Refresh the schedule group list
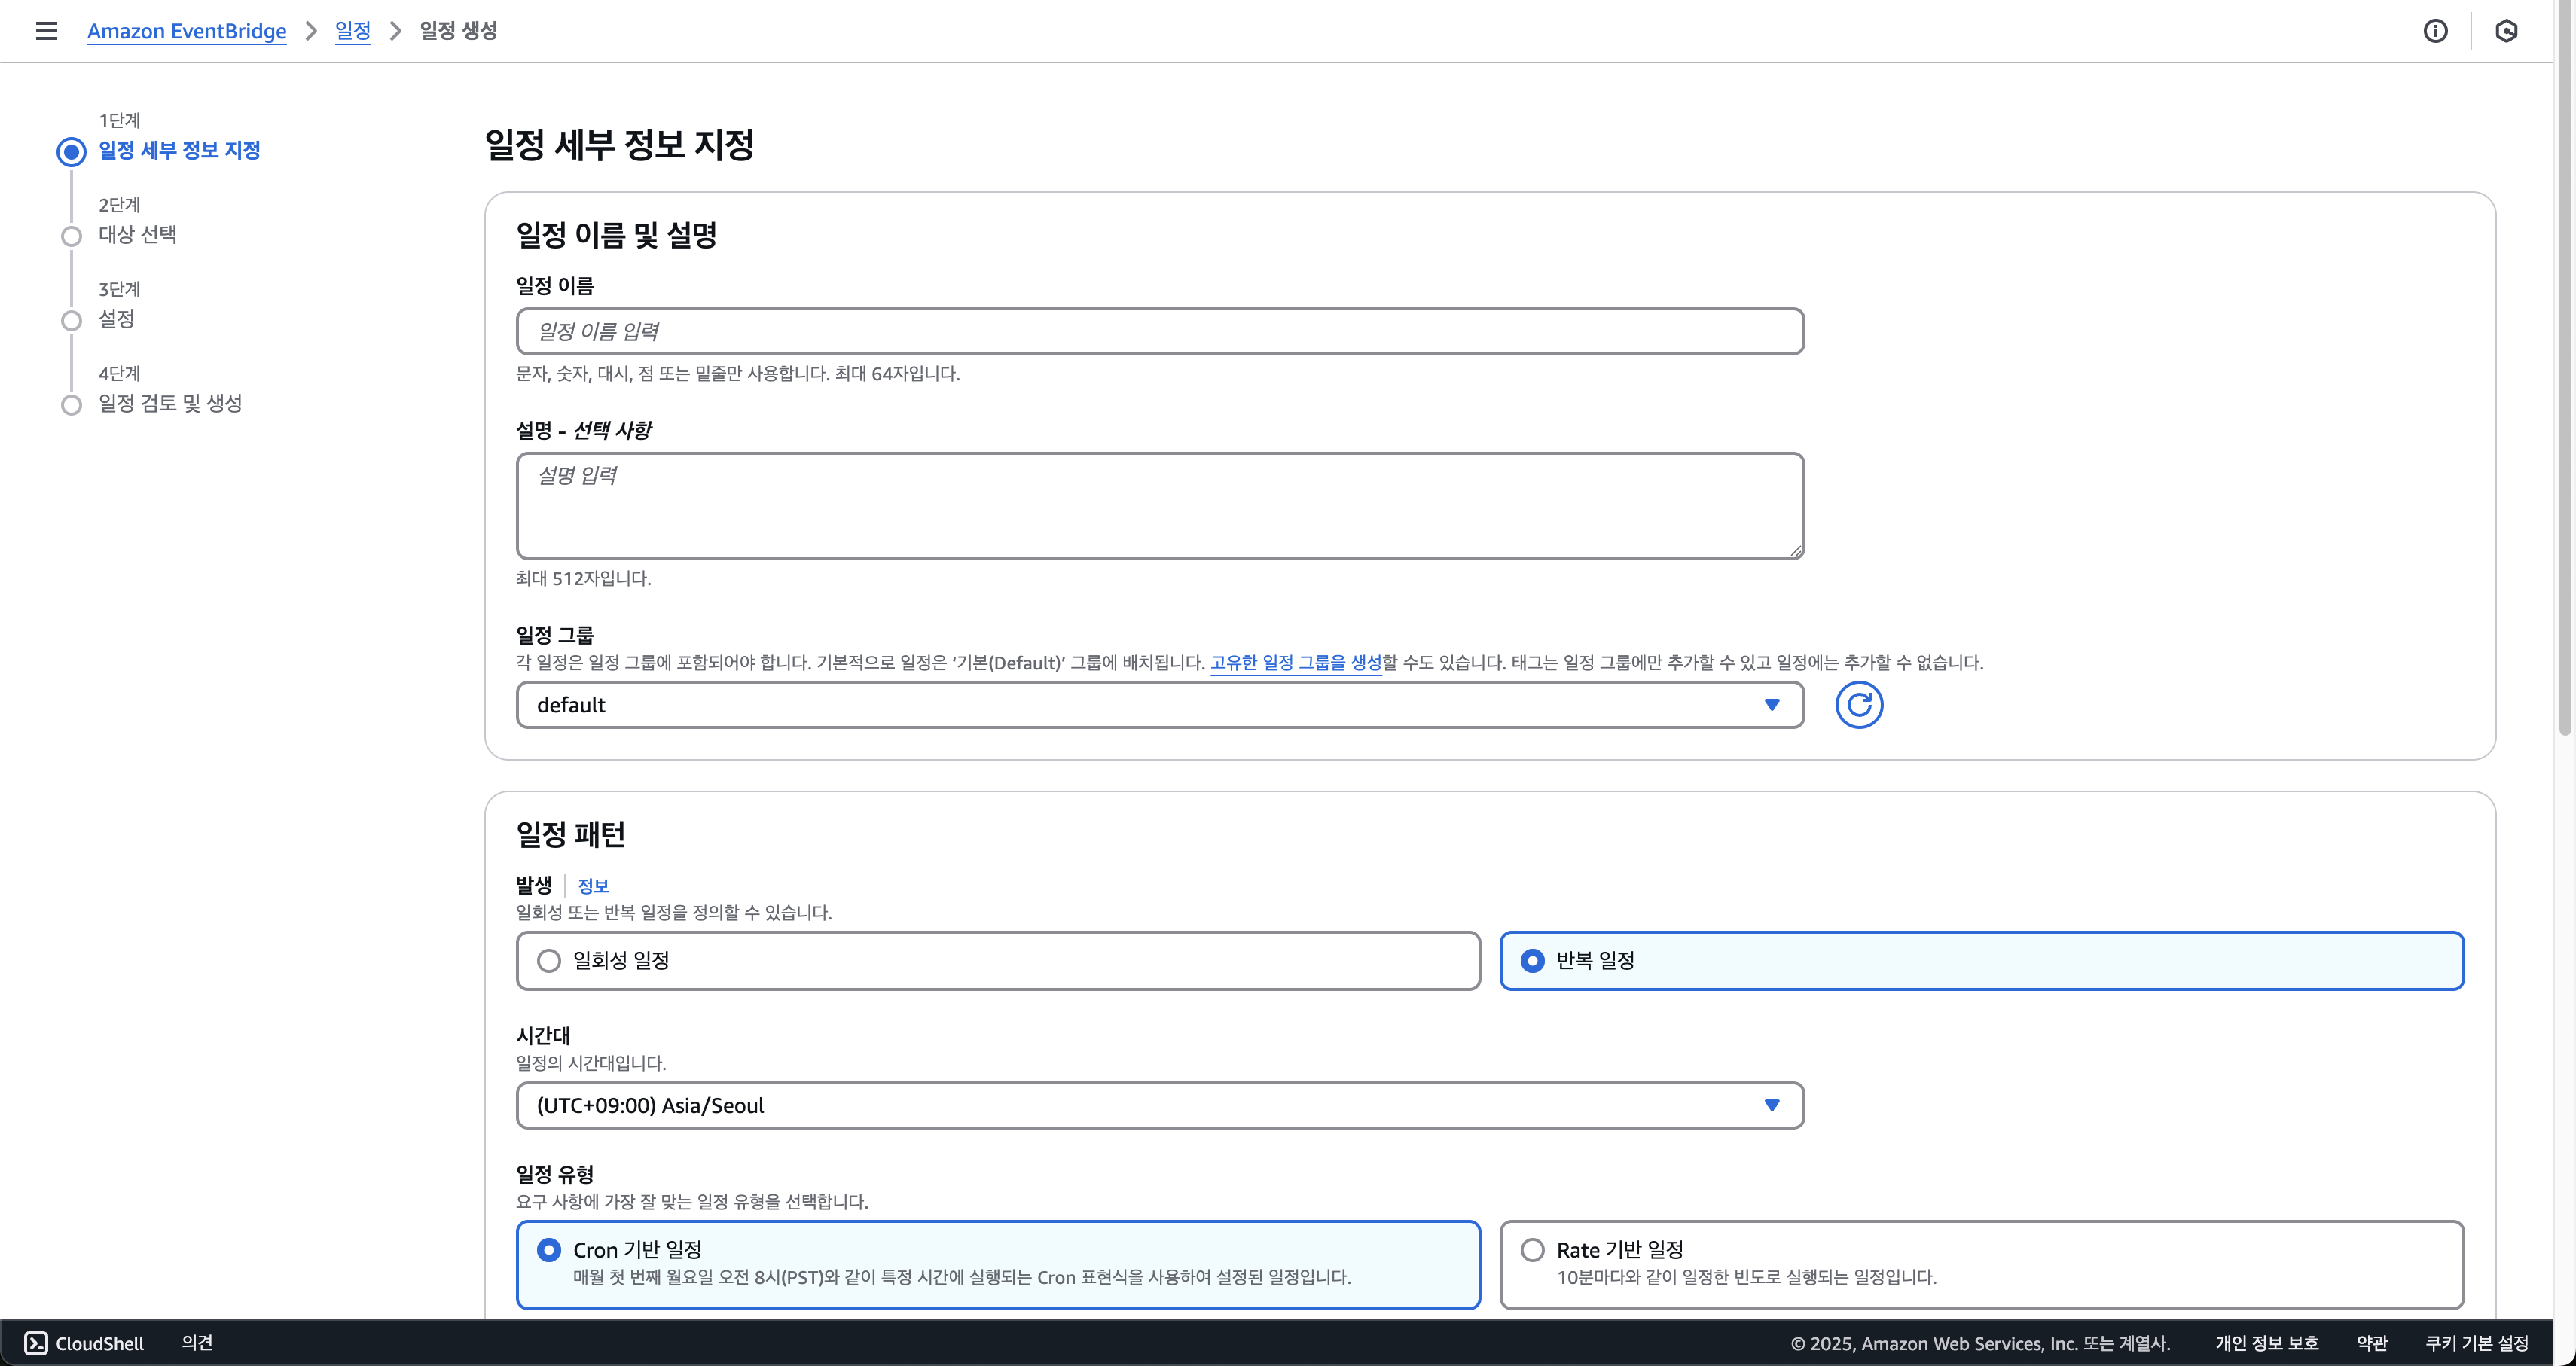The height and width of the screenshot is (1366, 2576). coord(1858,705)
